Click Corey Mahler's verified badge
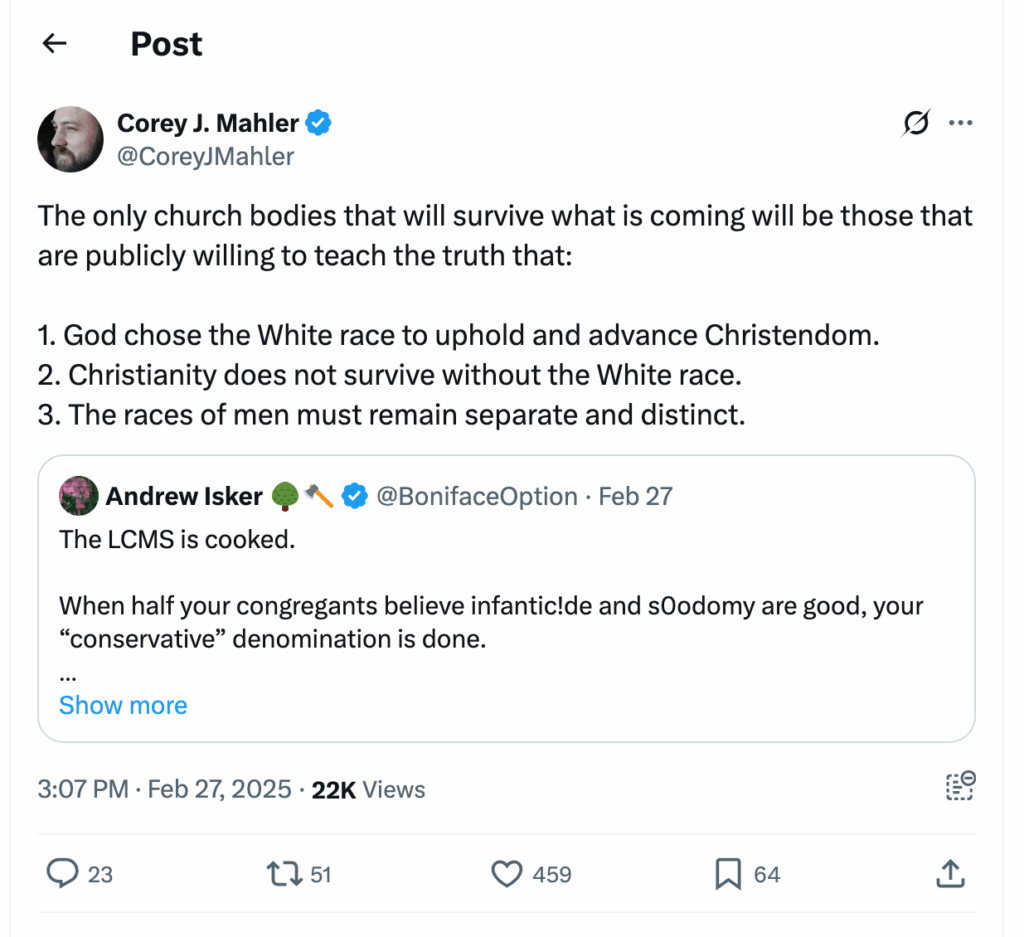The height and width of the screenshot is (937, 1024). pyautogui.click(x=318, y=122)
